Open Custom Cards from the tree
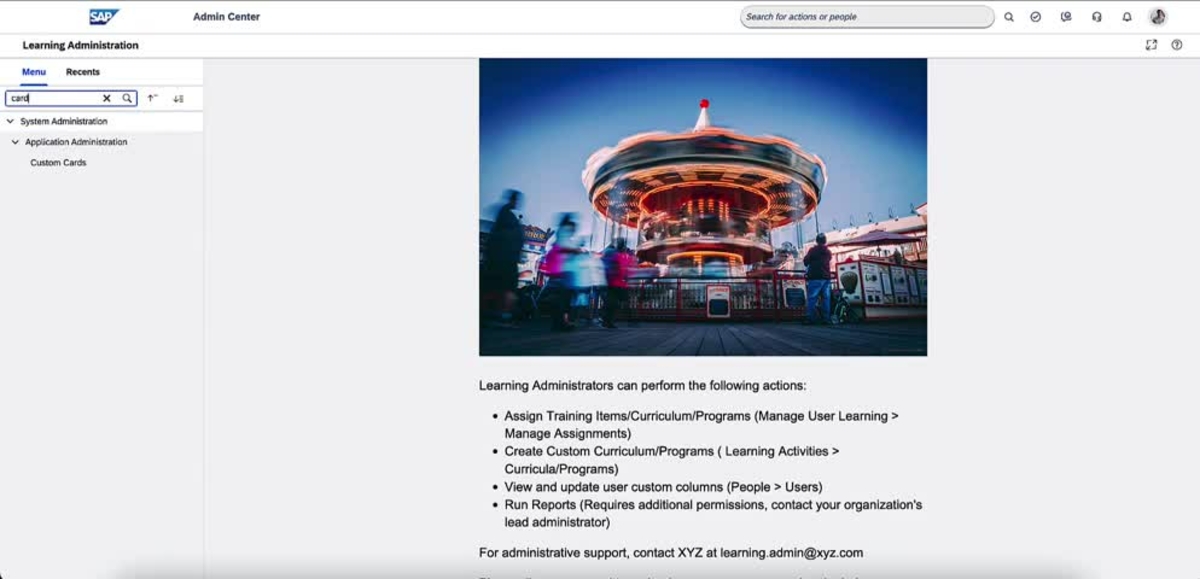The image size is (1200, 579). coord(57,161)
